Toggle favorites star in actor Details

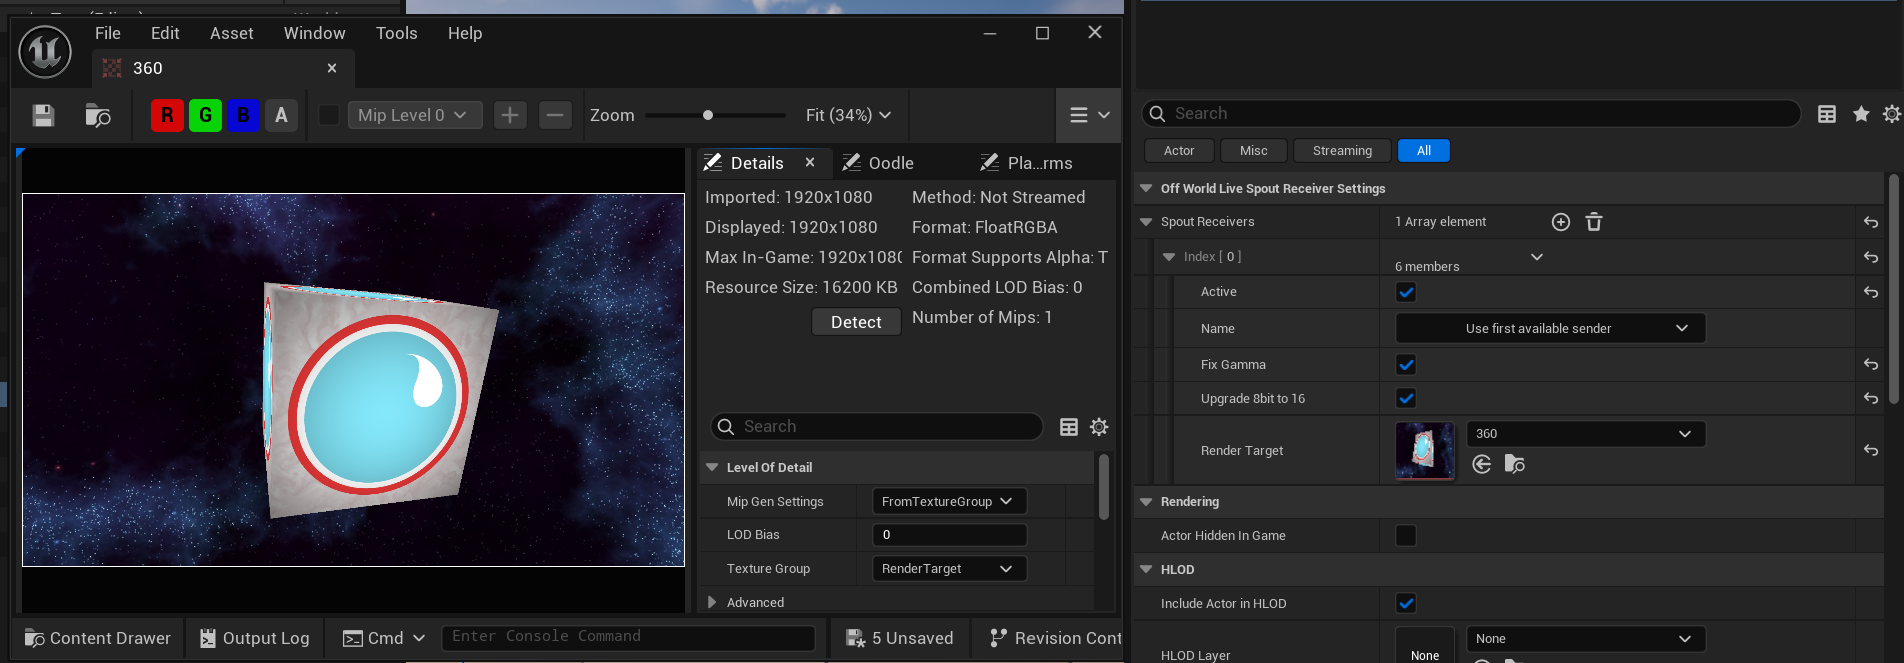1861,114
